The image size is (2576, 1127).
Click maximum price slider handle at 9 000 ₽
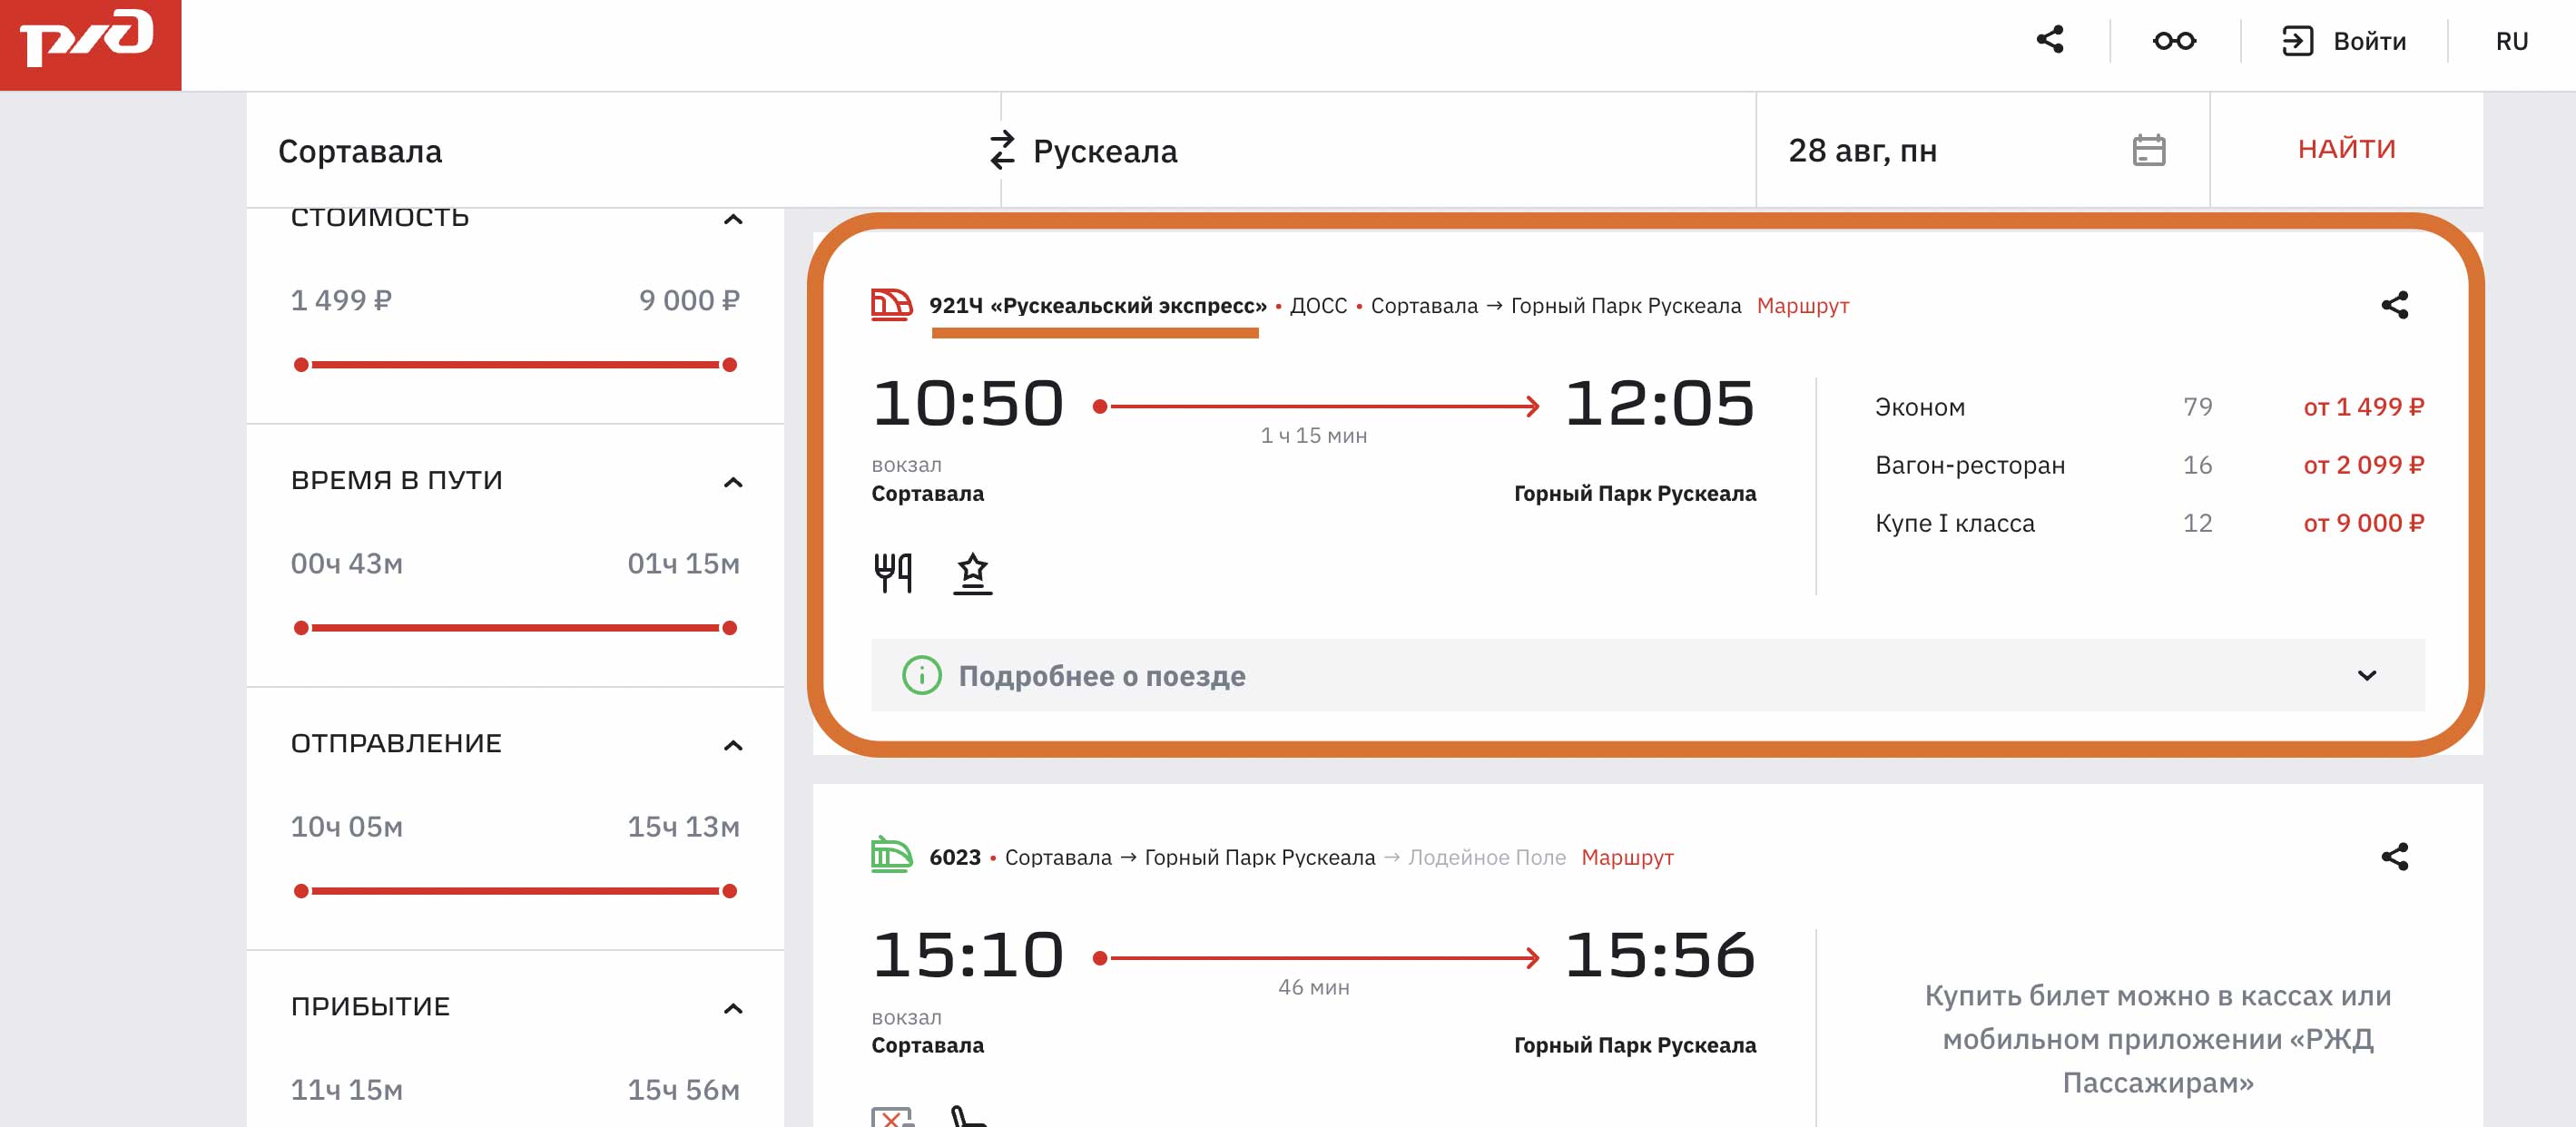(730, 365)
